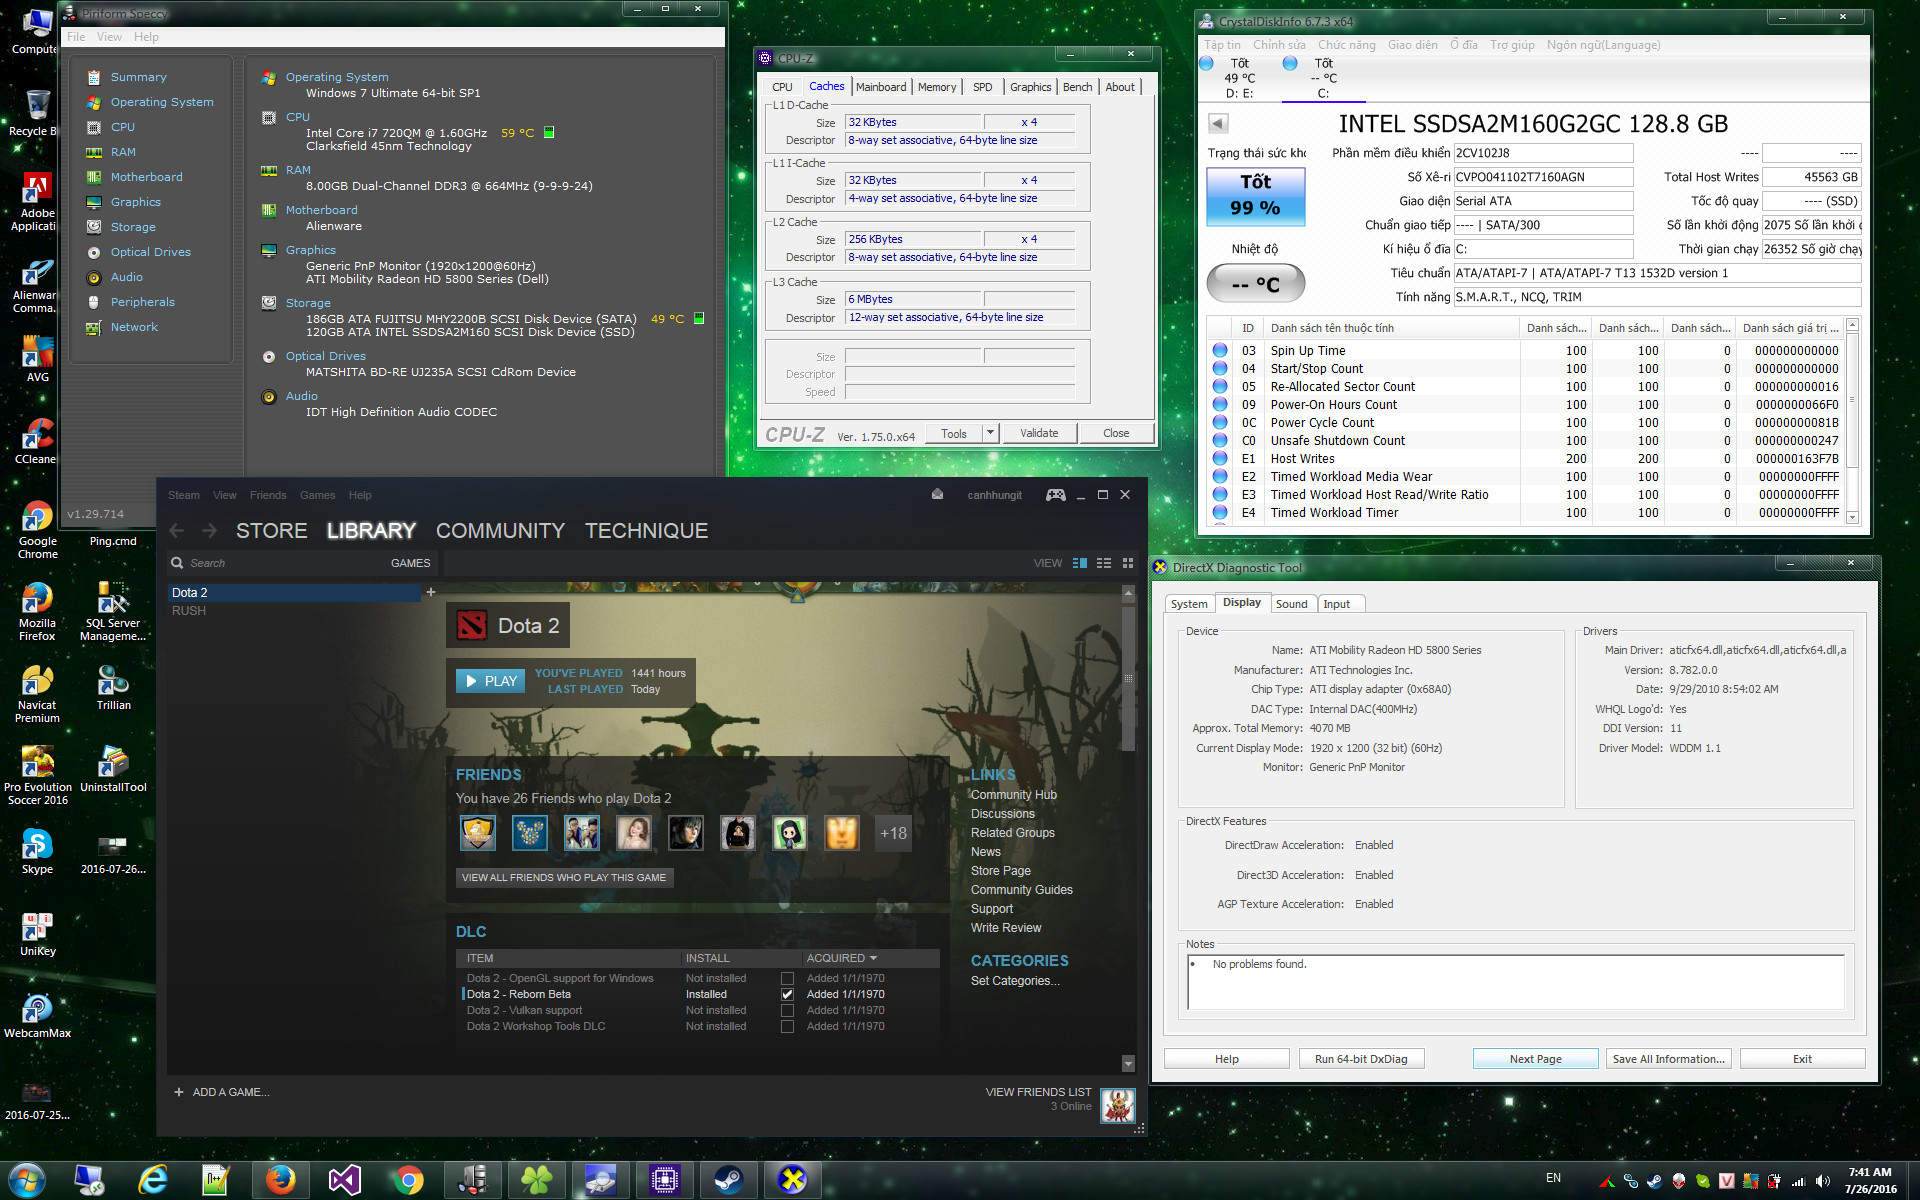Click the previous disk arrow in CrystalDiskInfo
The image size is (1920, 1200).
click(1218, 124)
